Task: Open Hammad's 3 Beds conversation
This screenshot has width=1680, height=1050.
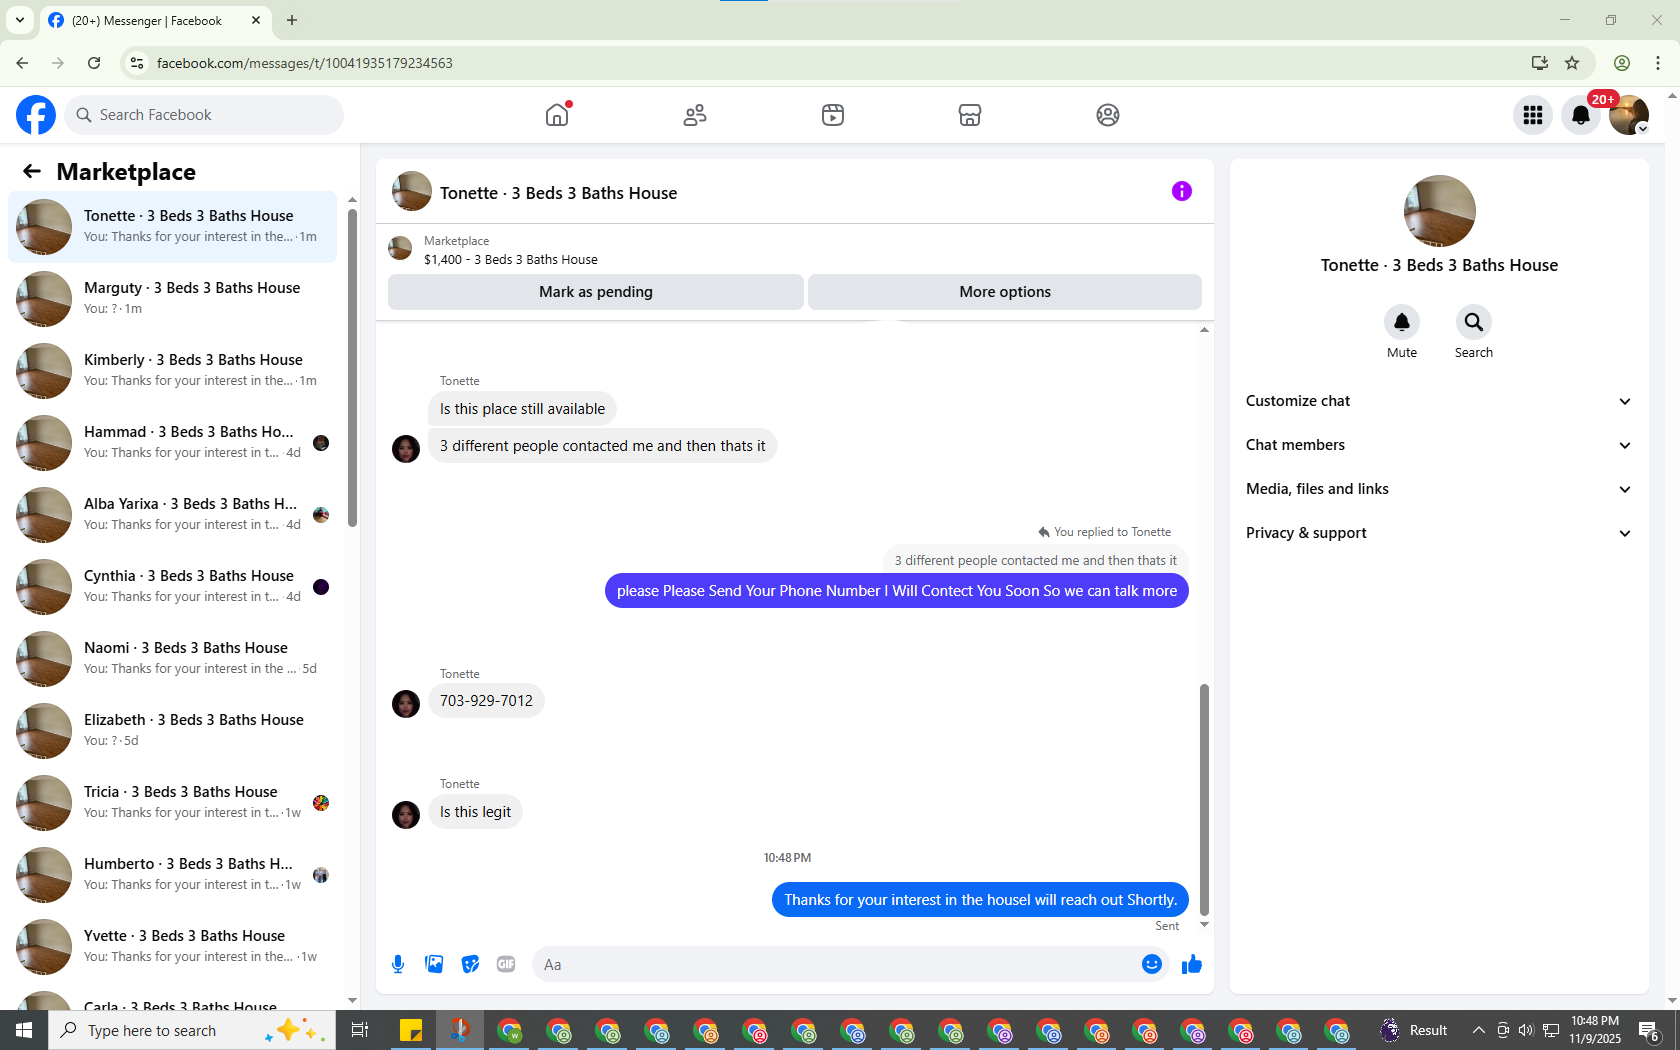Action: point(172,443)
